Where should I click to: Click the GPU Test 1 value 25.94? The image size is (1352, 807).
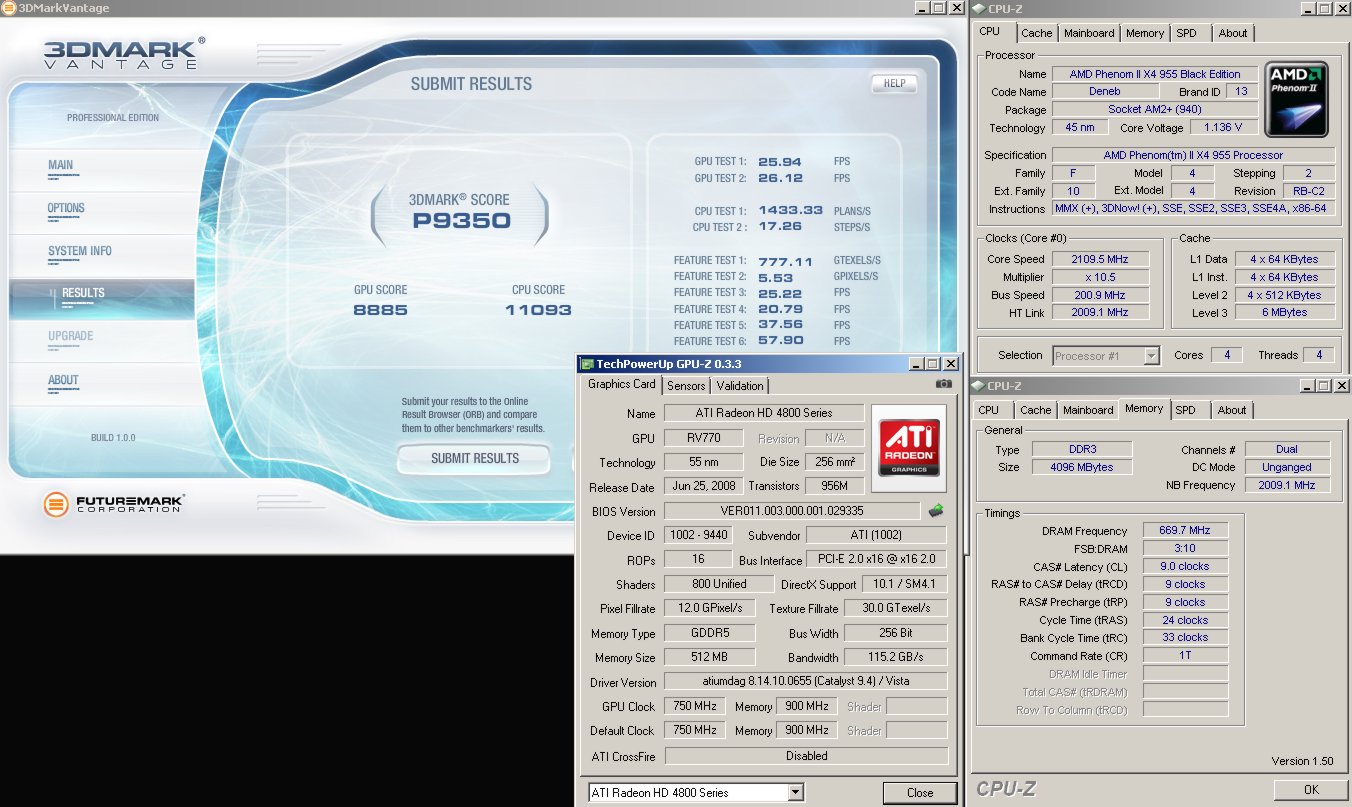click(x=780, y=161)
